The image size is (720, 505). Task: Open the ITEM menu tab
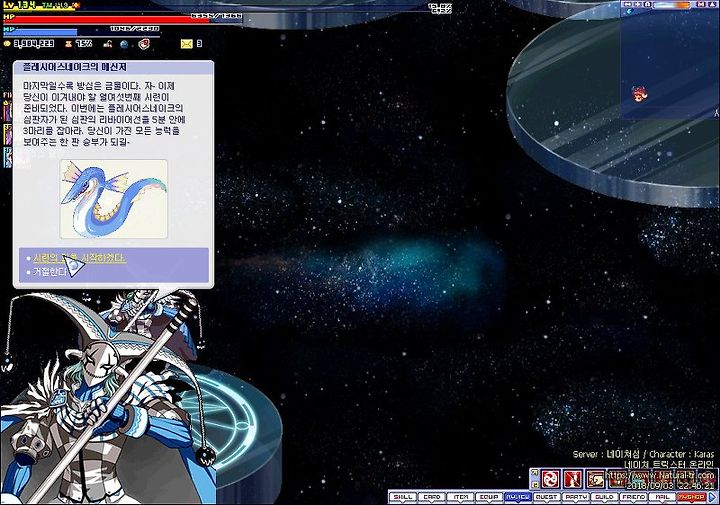tap(461, 497)
